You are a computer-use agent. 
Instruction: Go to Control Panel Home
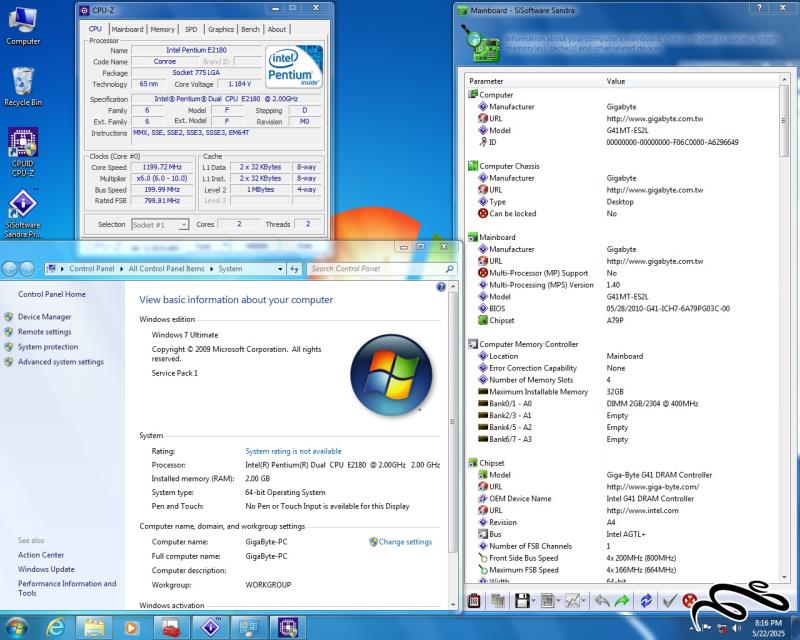(52, 294)
